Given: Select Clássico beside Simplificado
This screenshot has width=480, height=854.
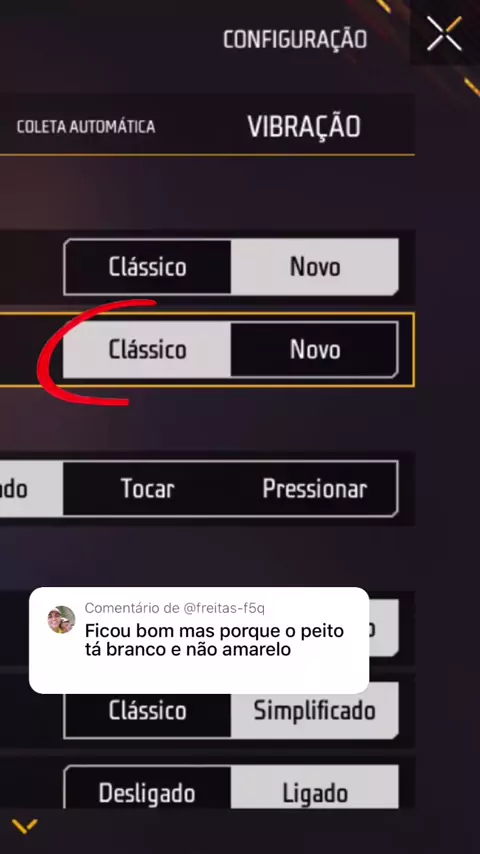Looking at the screenshot, I should click(x=148, y=711).
